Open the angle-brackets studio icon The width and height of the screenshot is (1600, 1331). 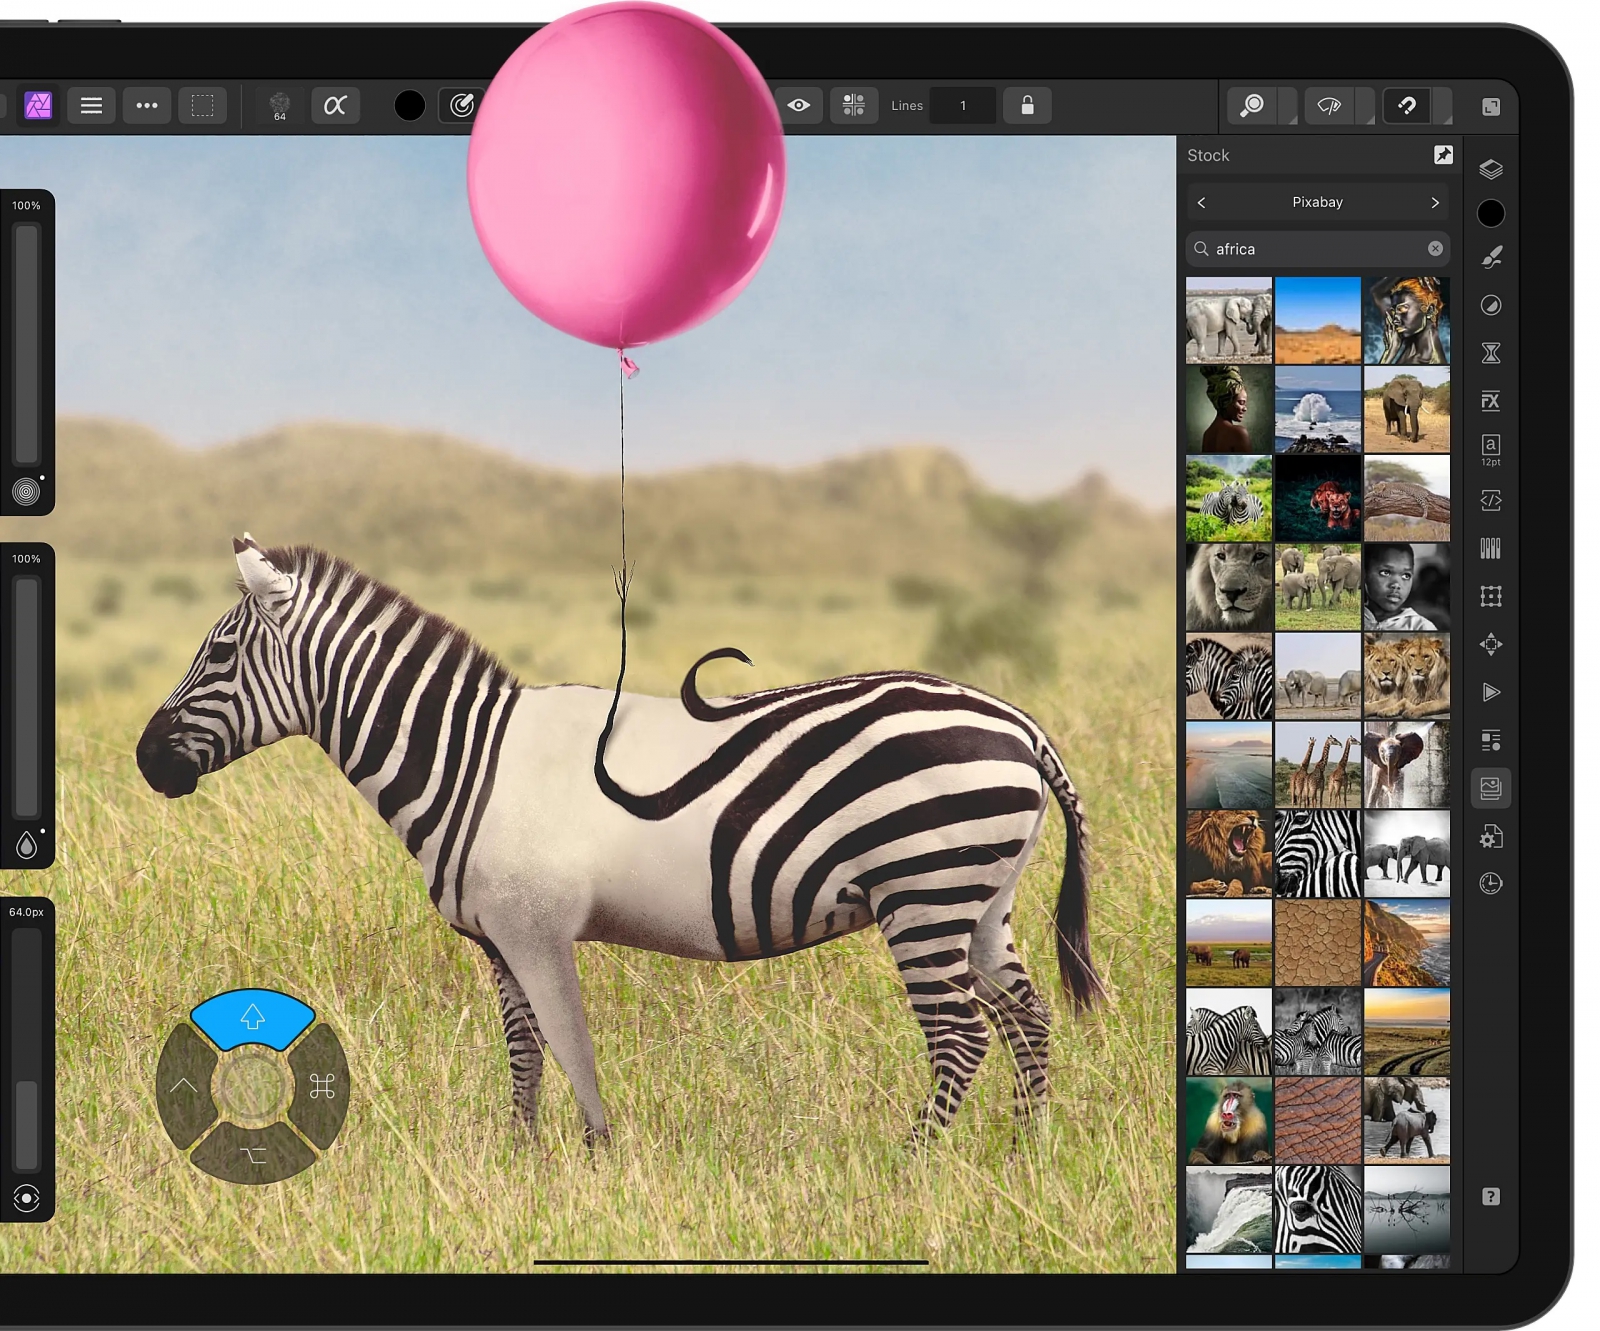point(1491,500)
